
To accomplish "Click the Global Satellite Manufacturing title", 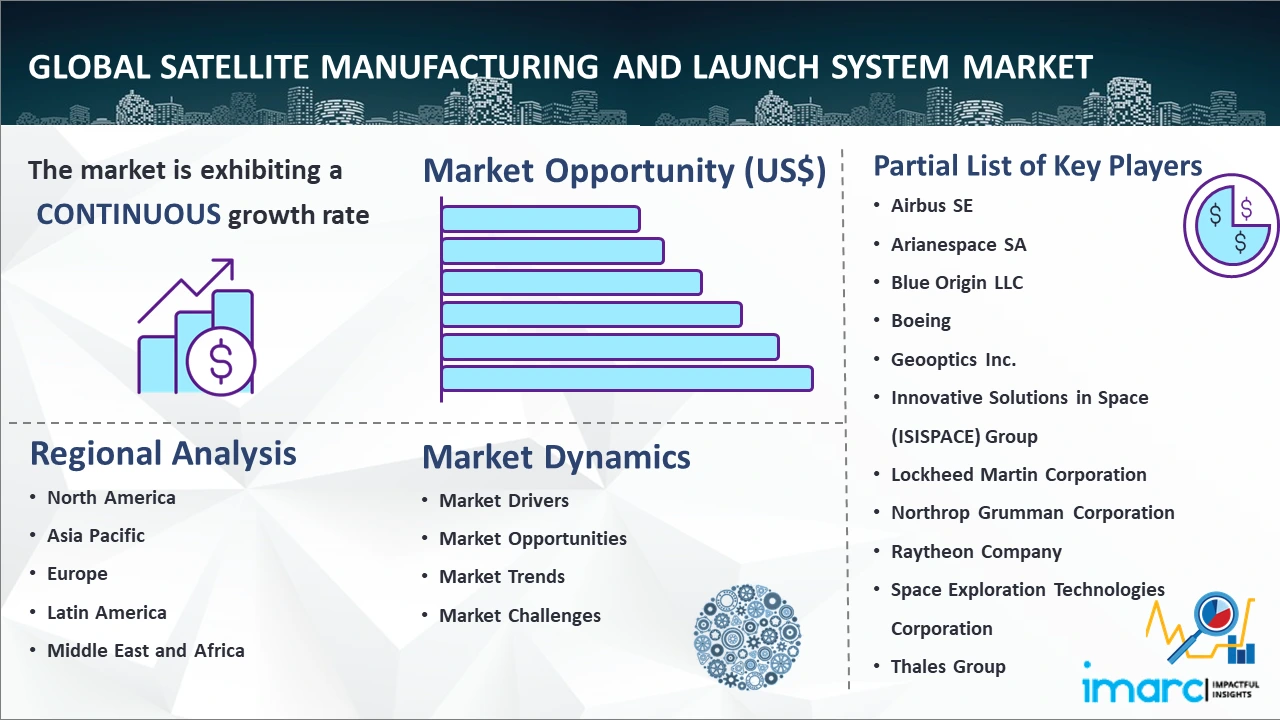I will (560, 67).
